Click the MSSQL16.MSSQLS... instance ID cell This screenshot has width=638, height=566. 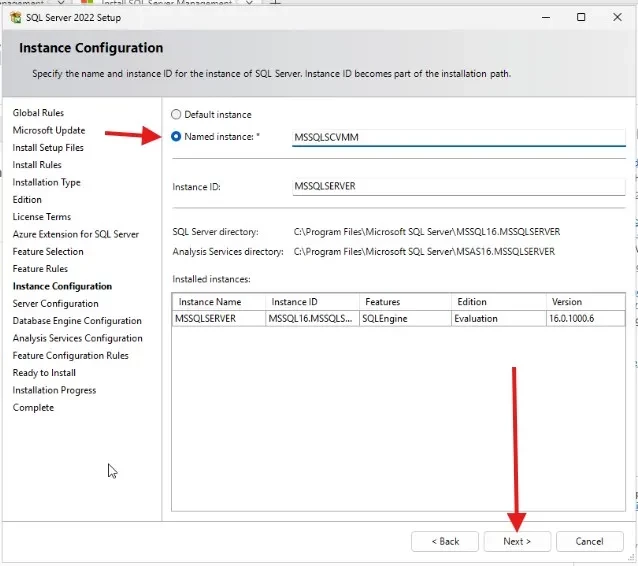pyautogui.click(x=312, y=319)
